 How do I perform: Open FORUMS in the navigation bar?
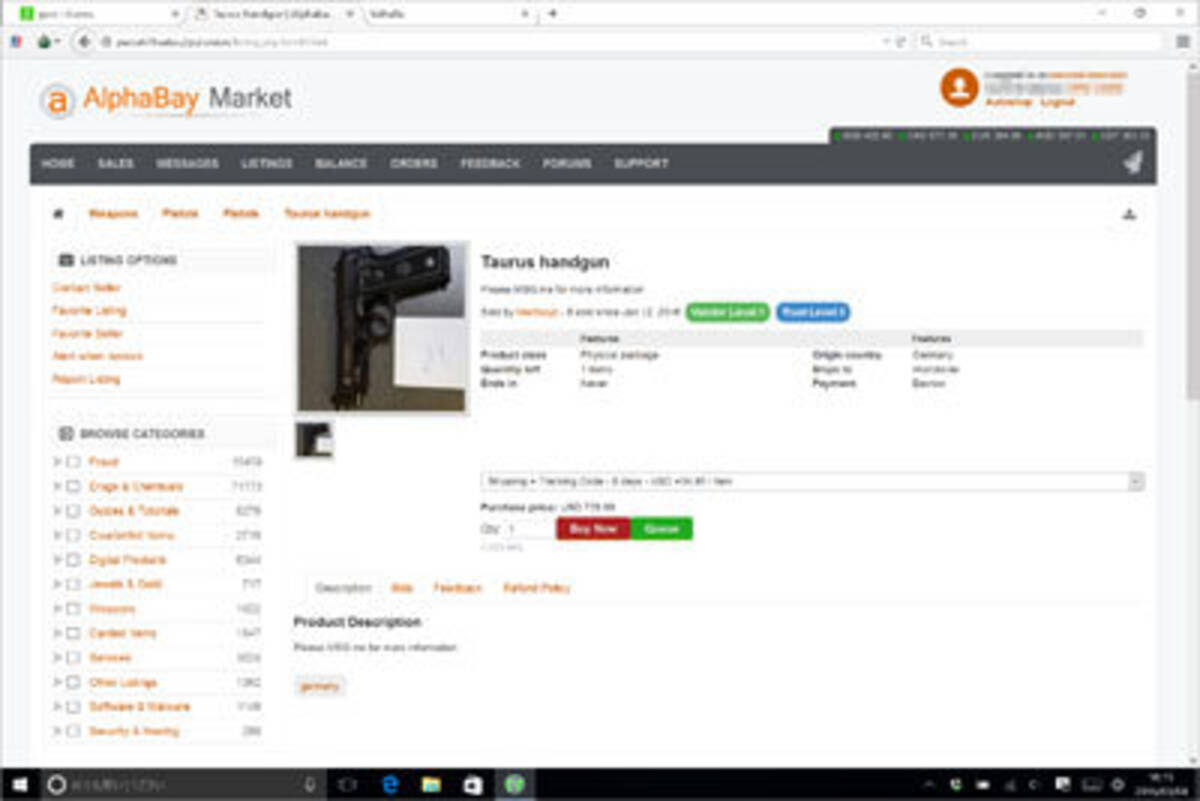coord(567,163)
